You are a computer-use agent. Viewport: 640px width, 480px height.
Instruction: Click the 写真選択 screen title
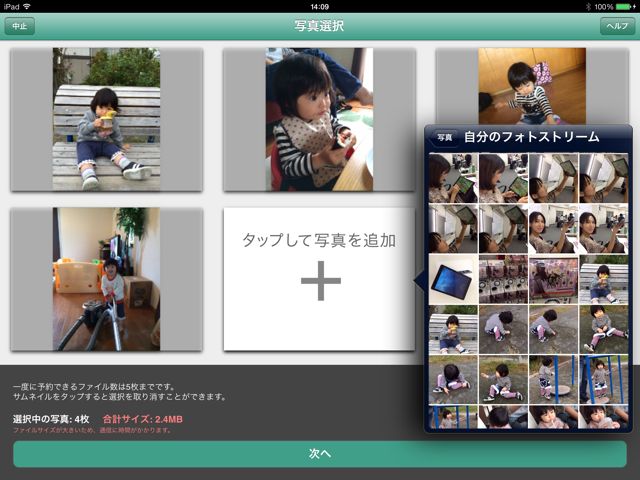pyautogui.click(x=319, y=26)
